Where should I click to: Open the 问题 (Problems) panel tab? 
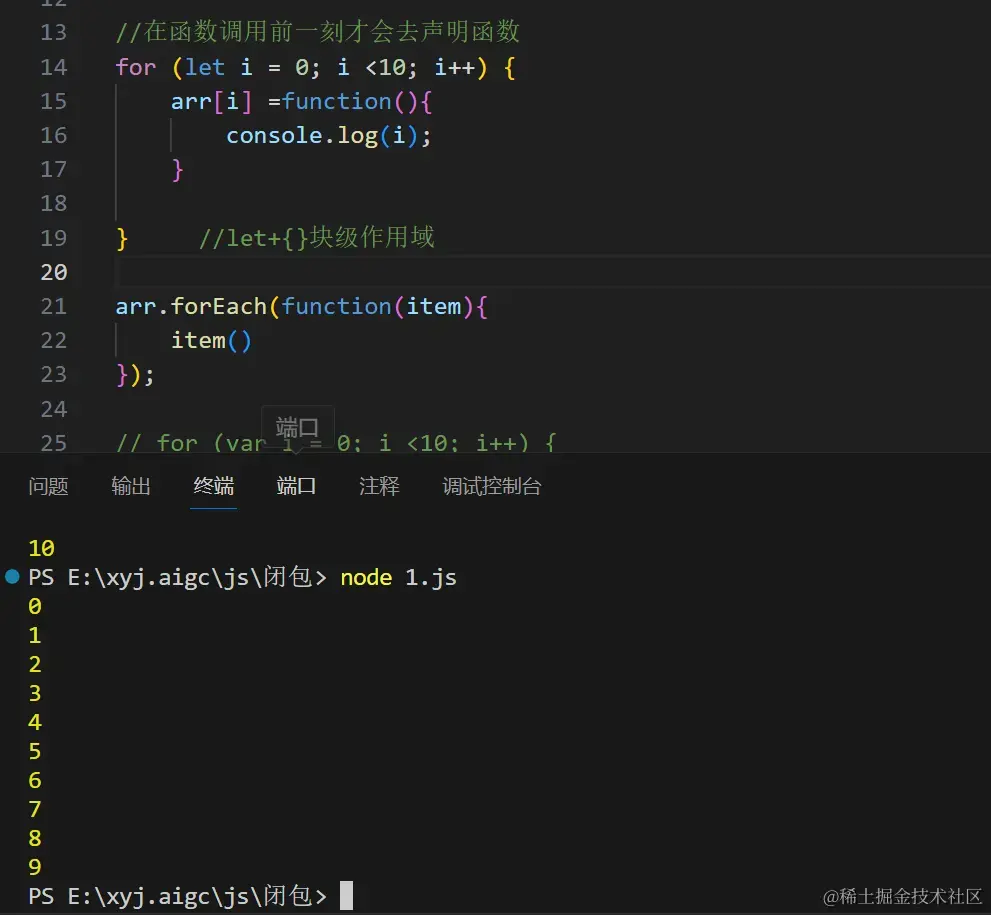48,486
